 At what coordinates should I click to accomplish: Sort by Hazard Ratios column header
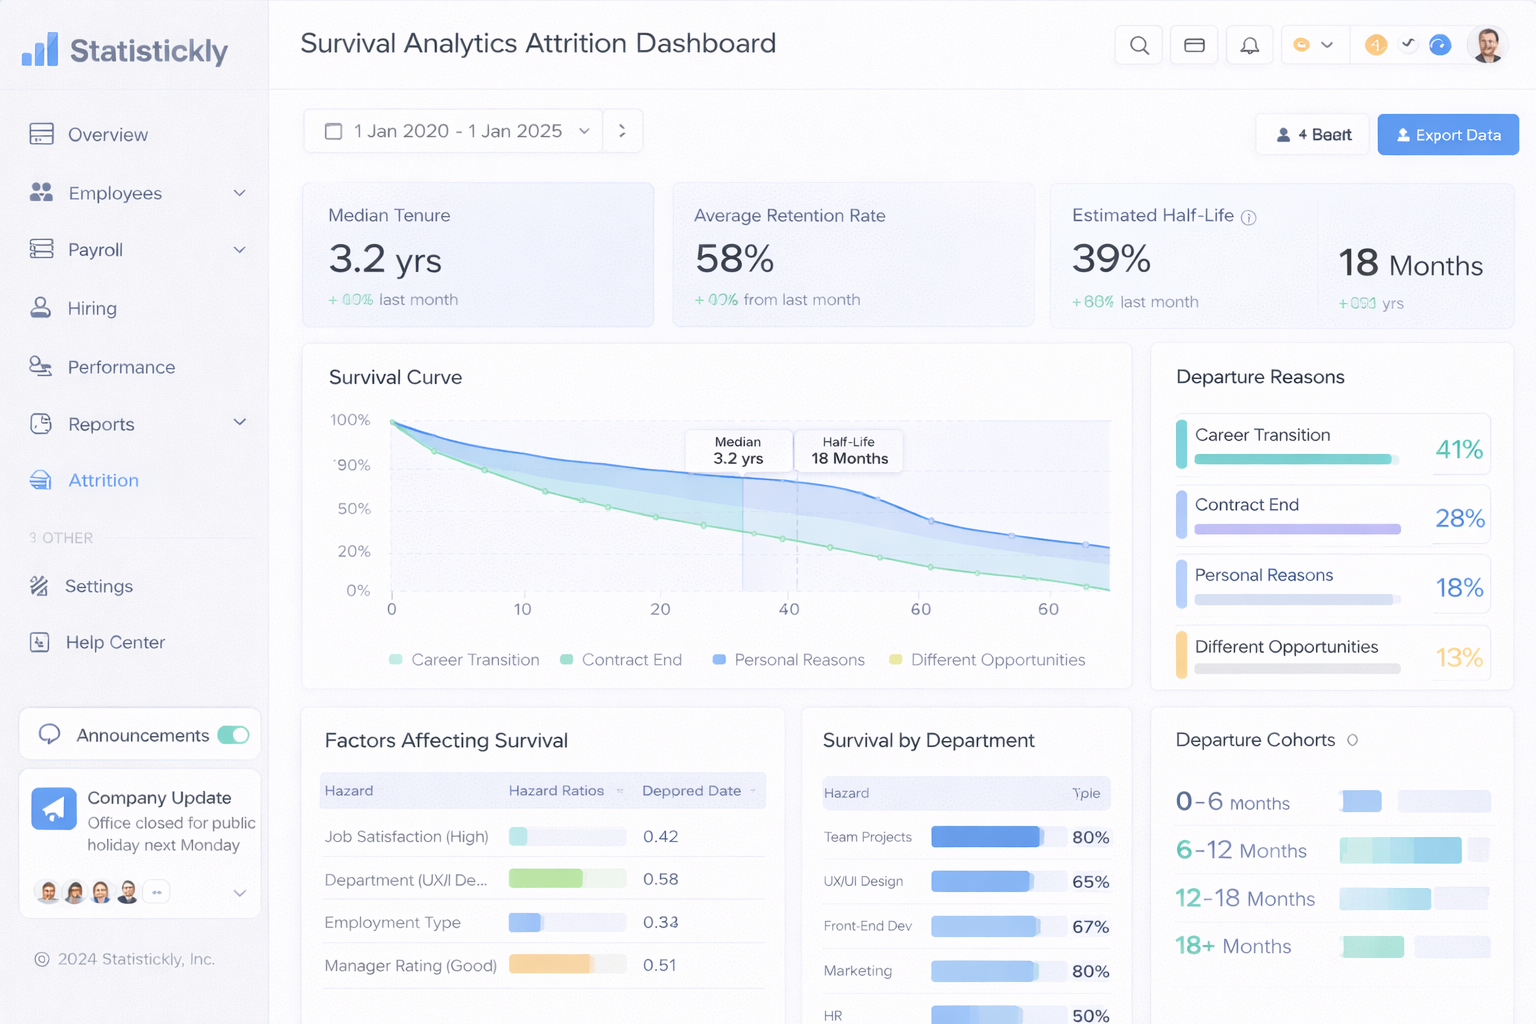click(x=556, y=790)
